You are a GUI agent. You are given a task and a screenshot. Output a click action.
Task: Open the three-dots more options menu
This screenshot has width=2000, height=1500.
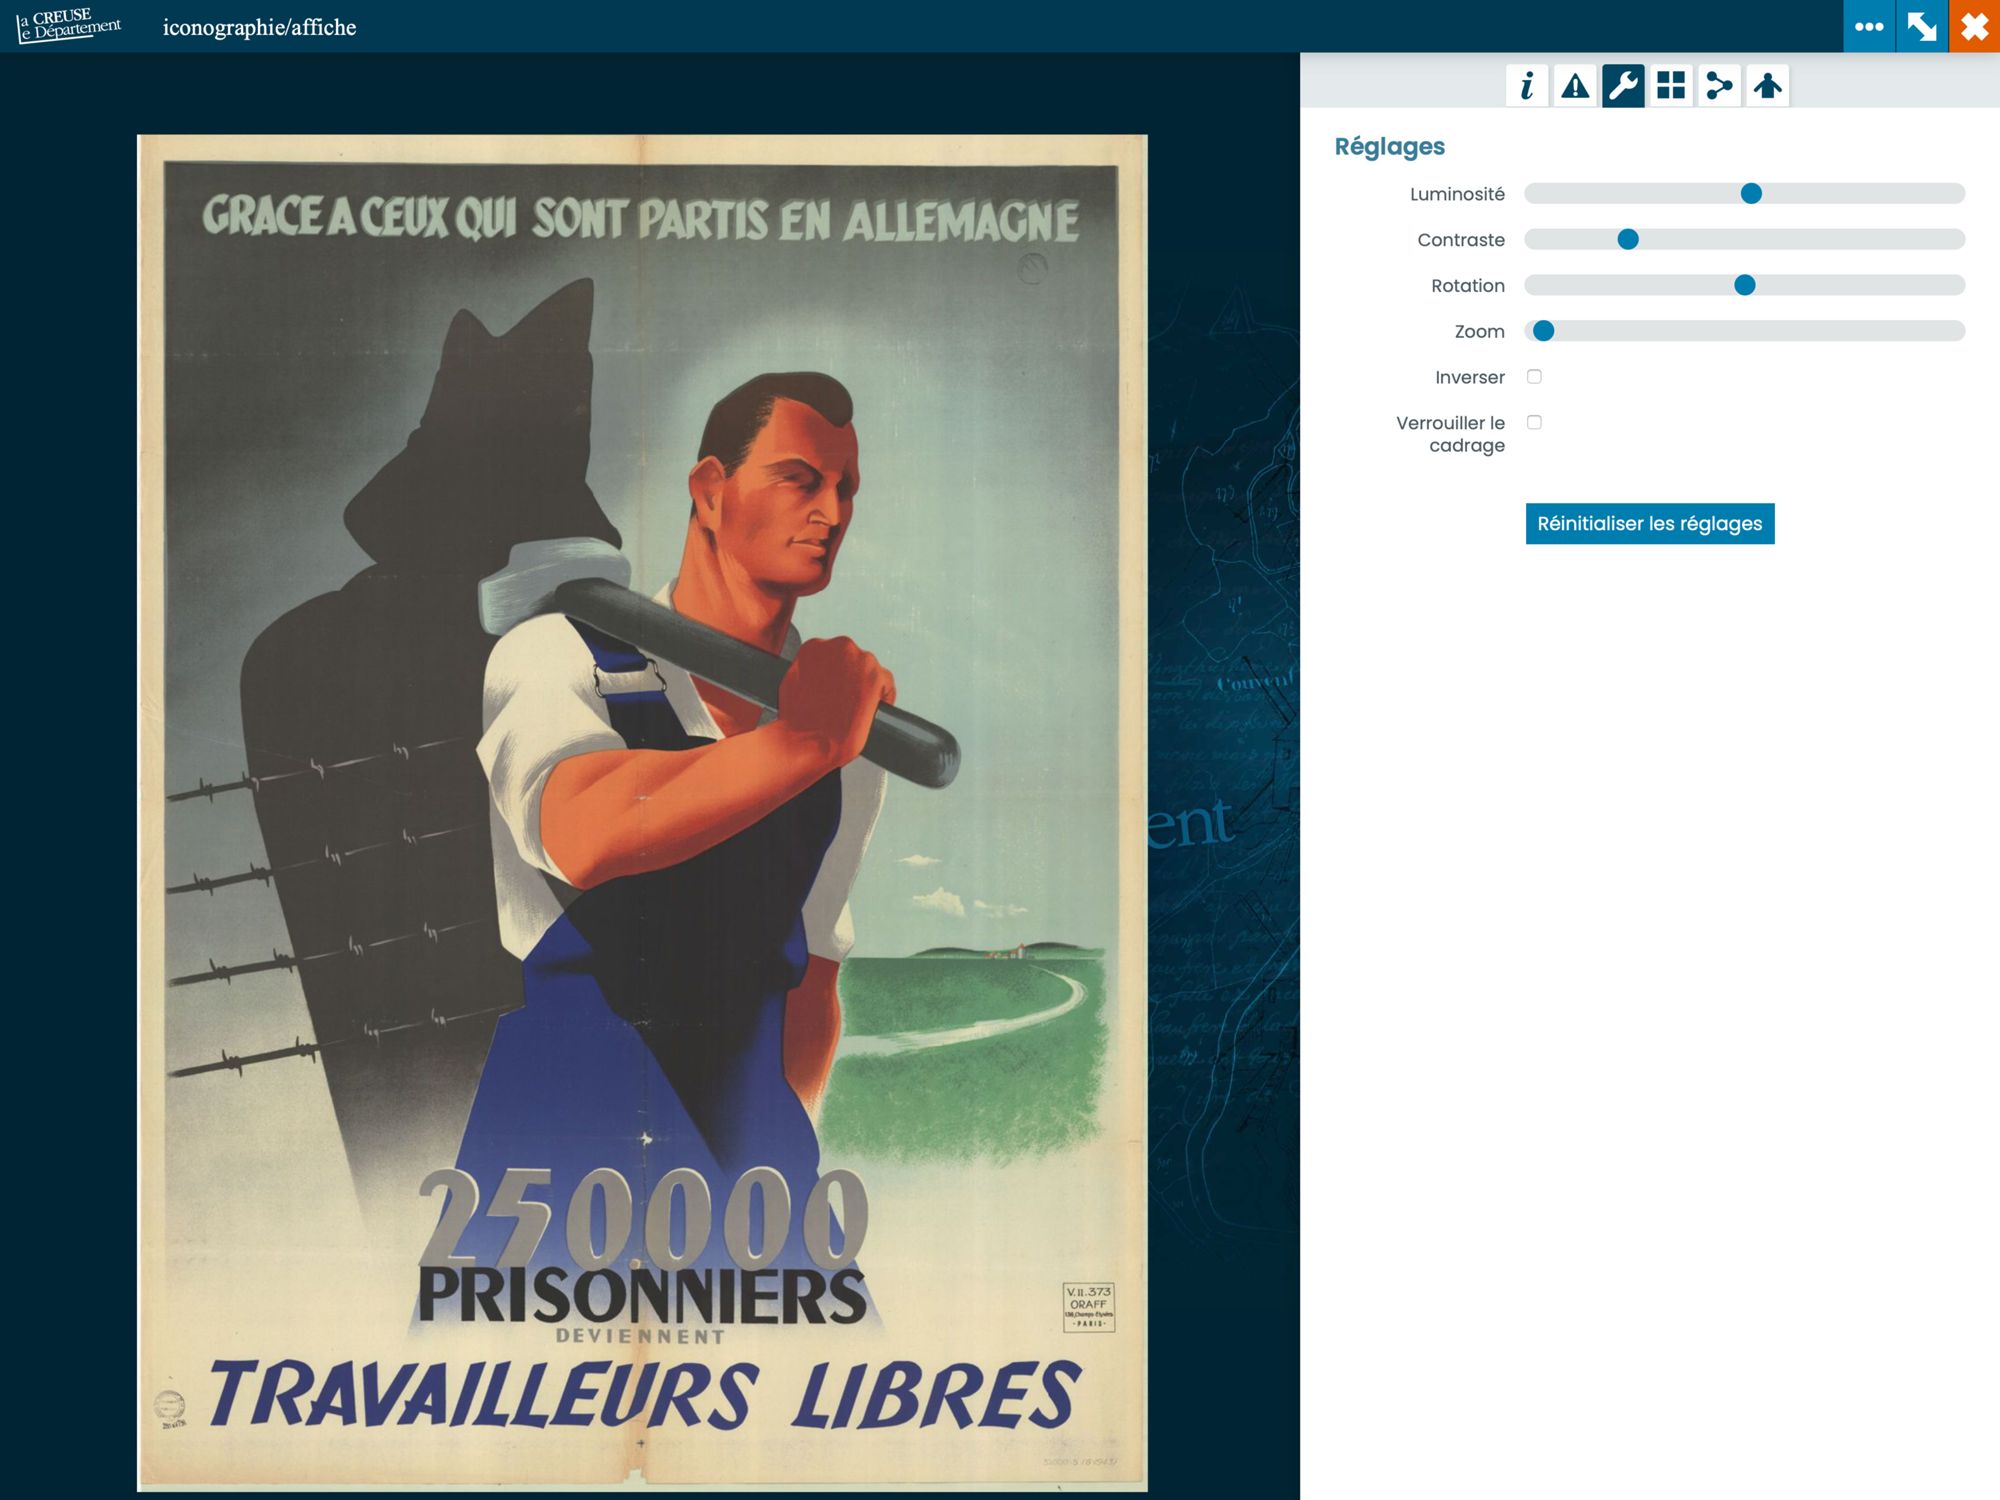click(x=1869, y=26)
